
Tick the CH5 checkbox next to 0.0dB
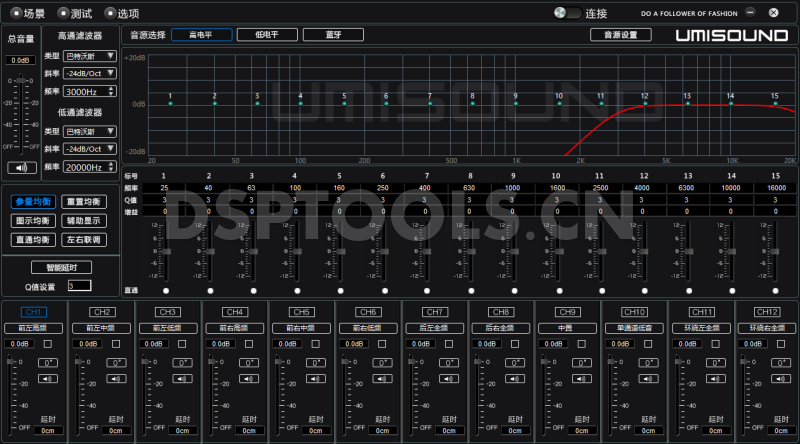316,344
